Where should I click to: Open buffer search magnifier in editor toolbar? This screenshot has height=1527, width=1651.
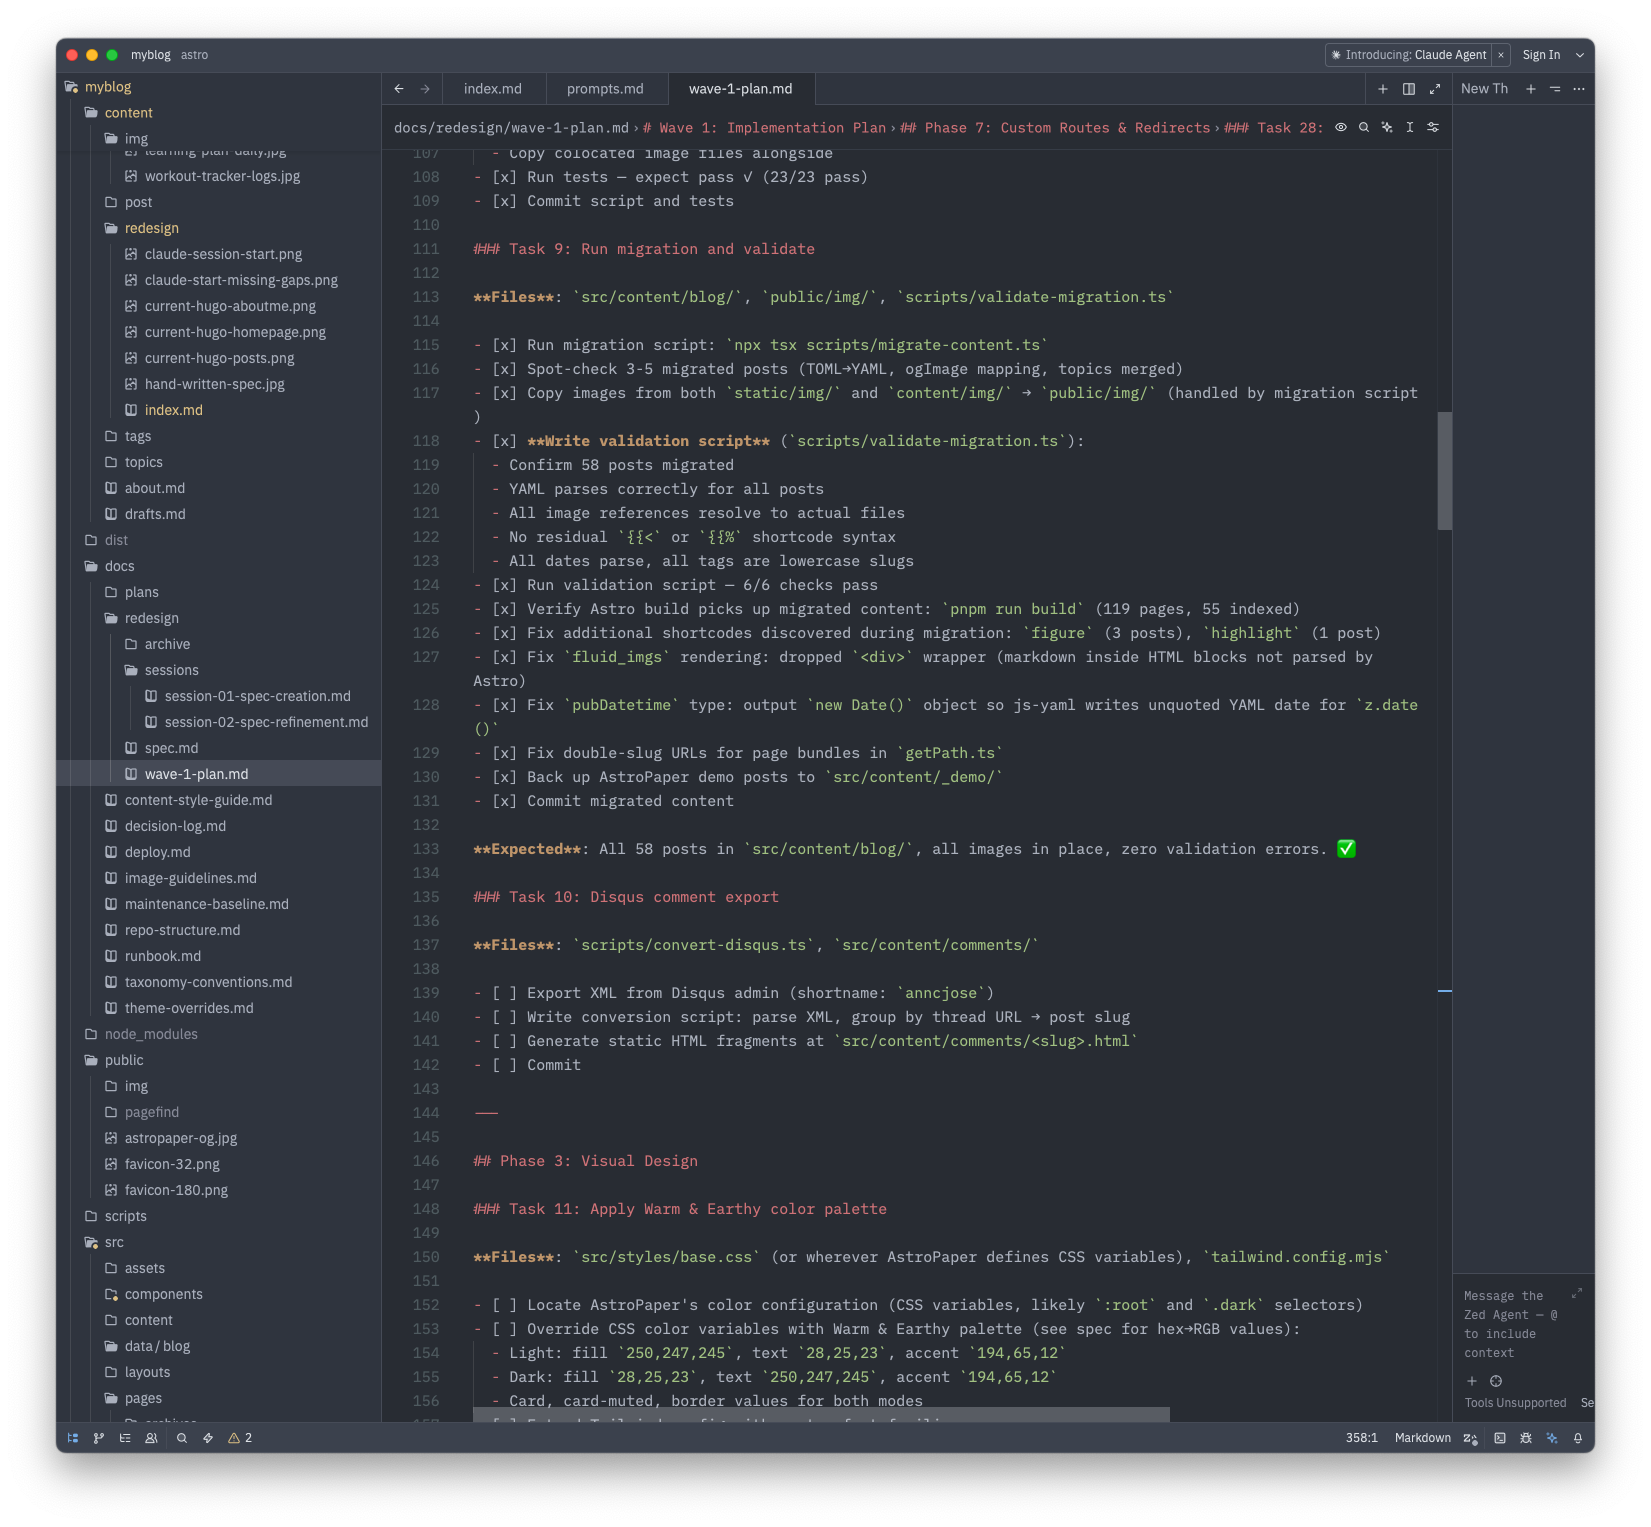coord(1364,128)
